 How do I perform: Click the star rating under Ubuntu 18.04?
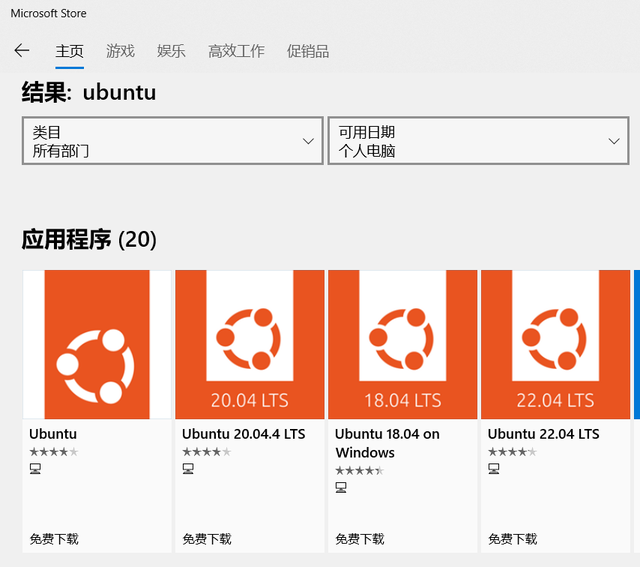[x=359, y=471]
